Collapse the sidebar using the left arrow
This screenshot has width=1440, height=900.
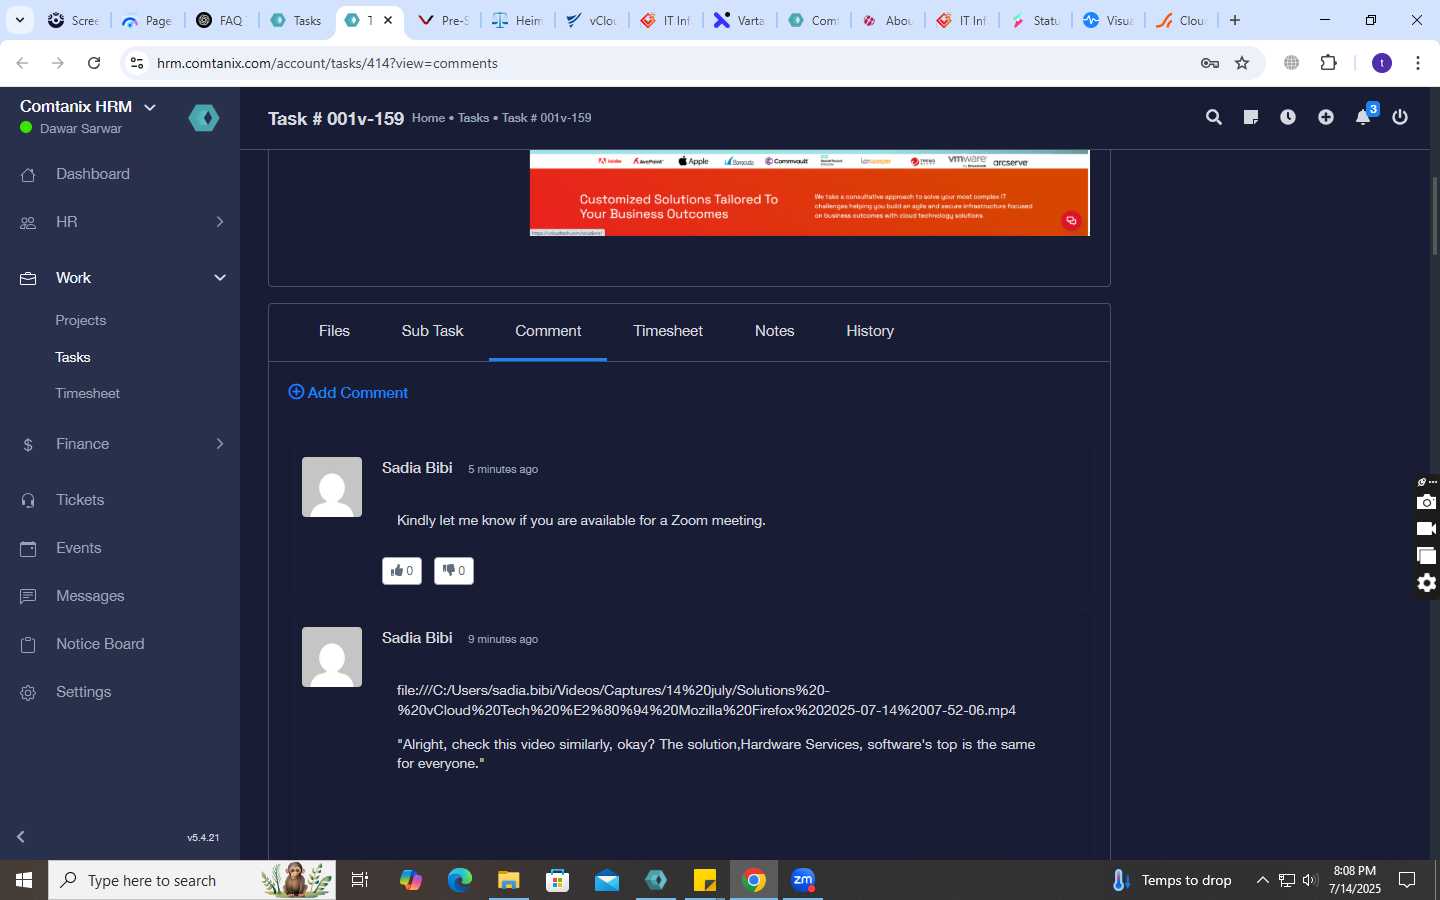[21, 837]
